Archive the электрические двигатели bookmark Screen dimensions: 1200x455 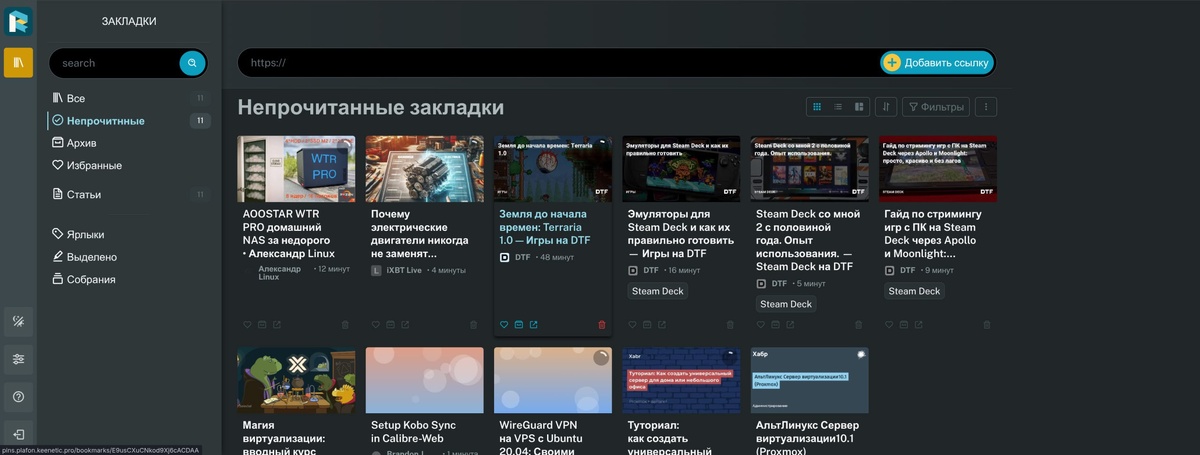(391, 325)
